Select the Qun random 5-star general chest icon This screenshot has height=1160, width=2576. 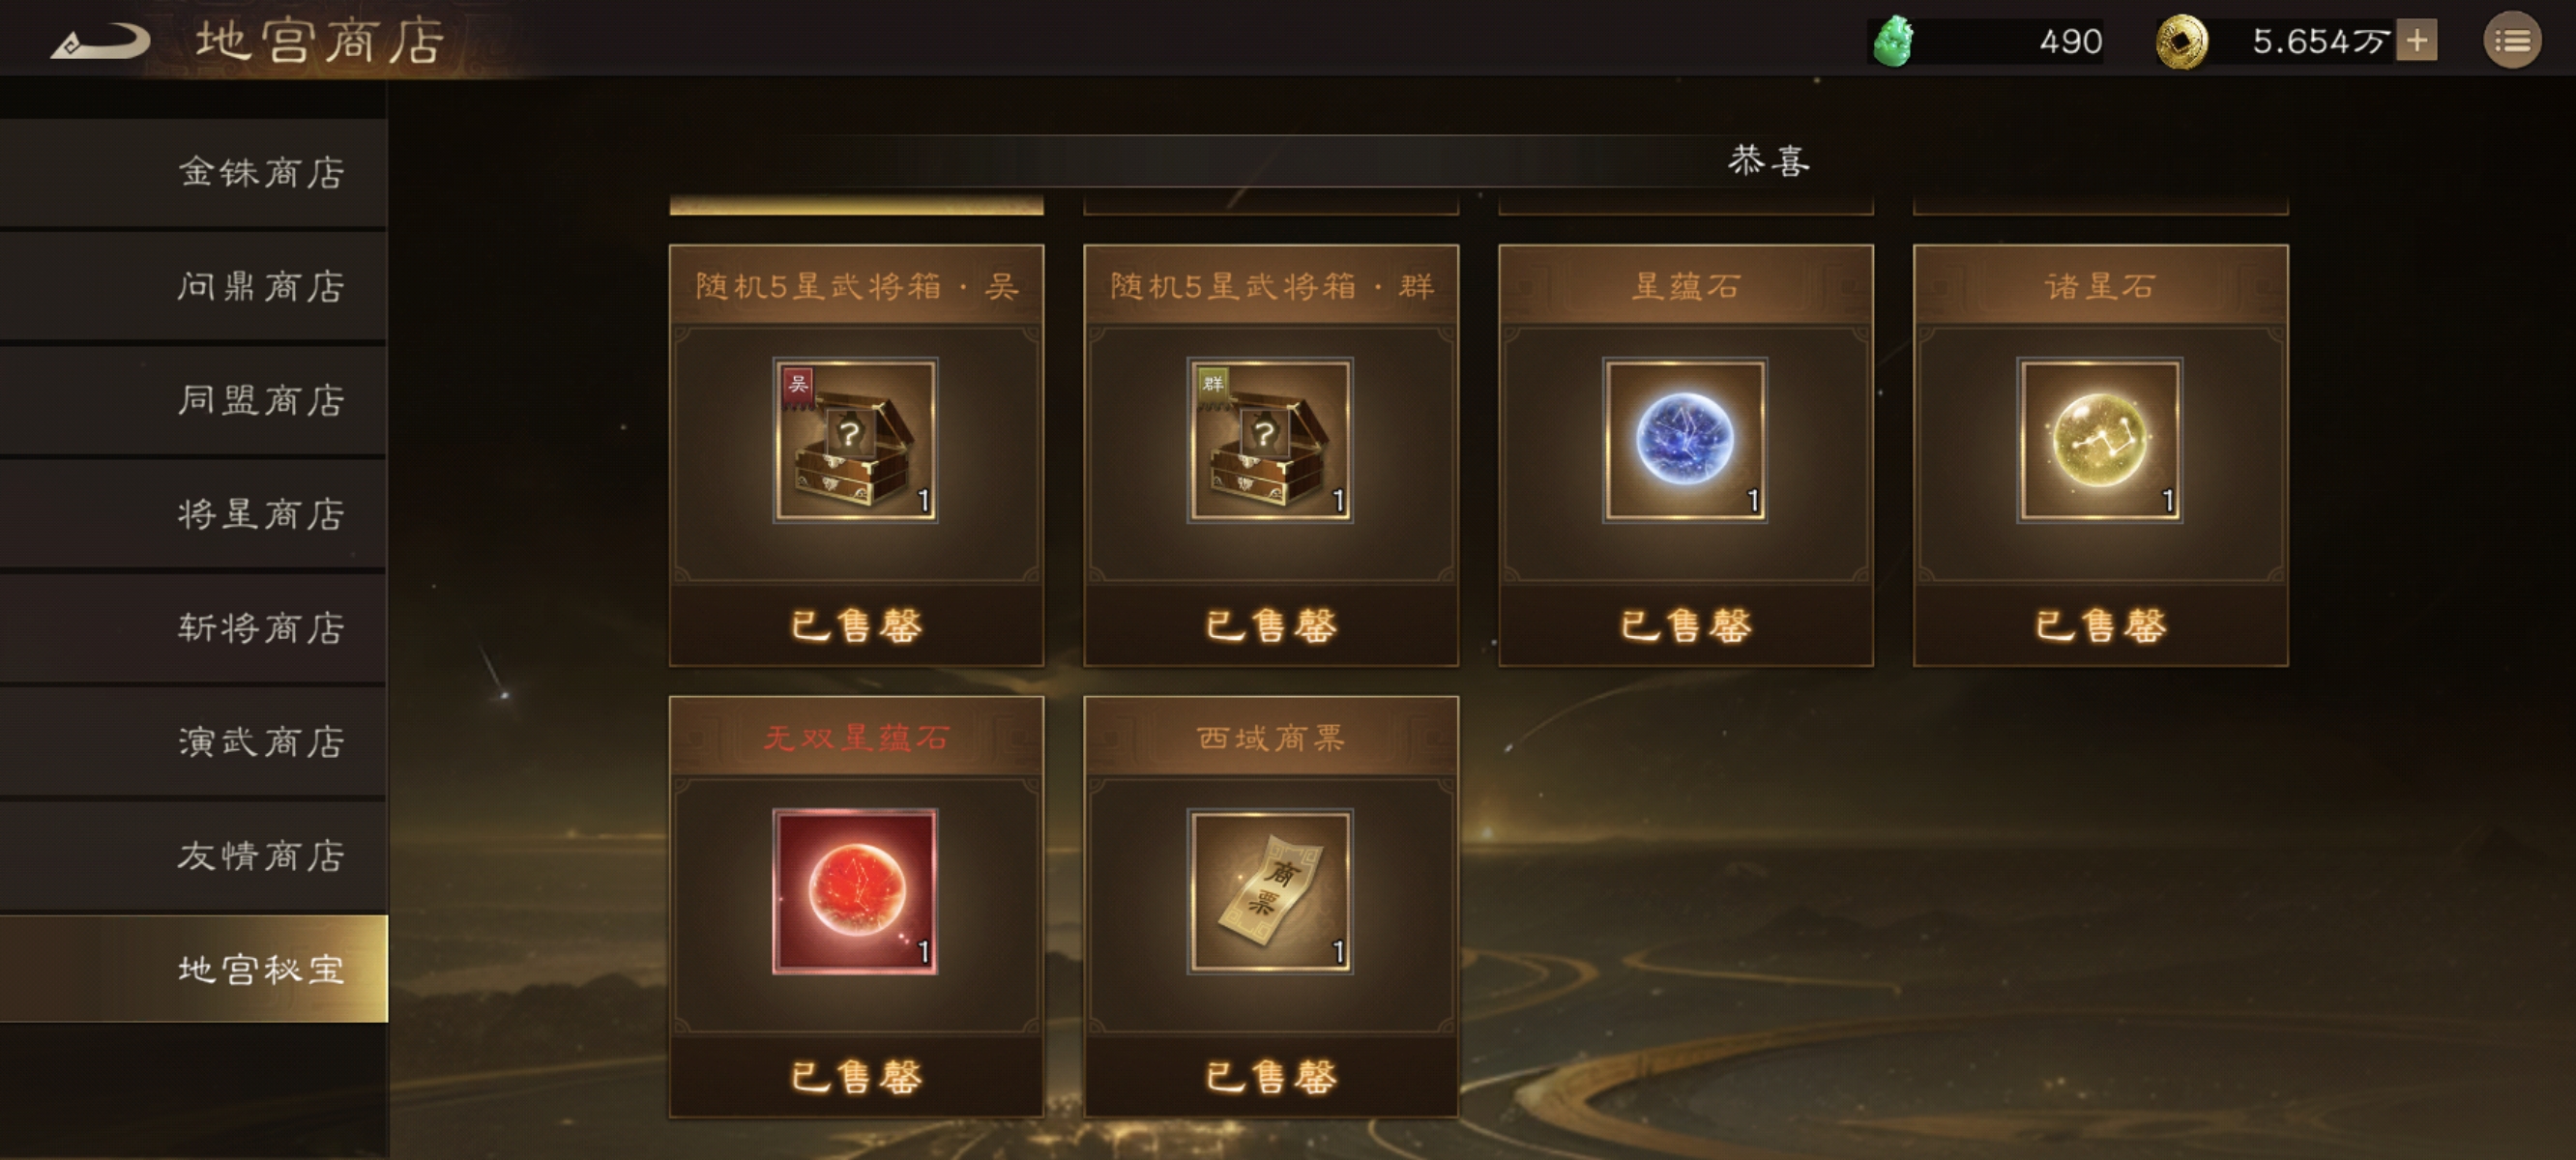pos(1270,440)
